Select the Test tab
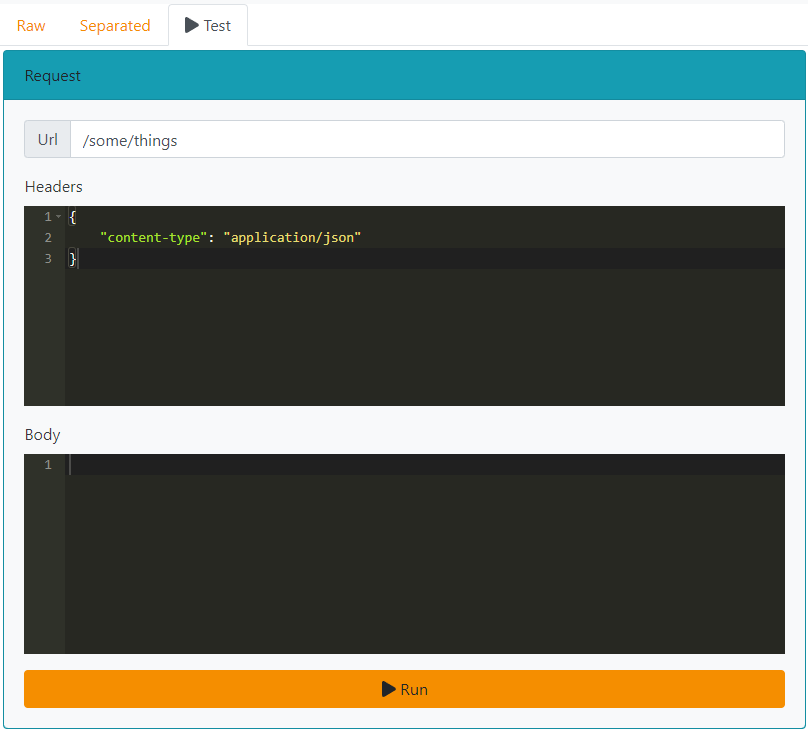 (x=208, y=25)
